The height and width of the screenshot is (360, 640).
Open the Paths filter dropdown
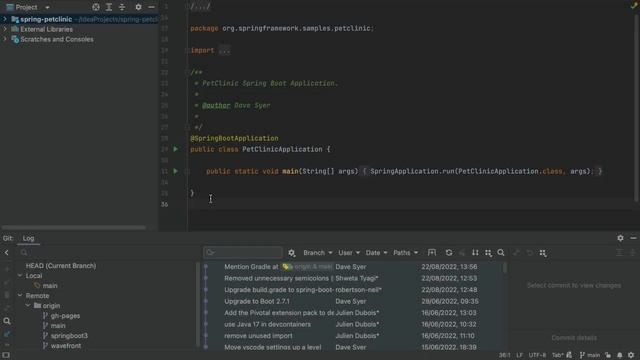(x=406, y=253)
